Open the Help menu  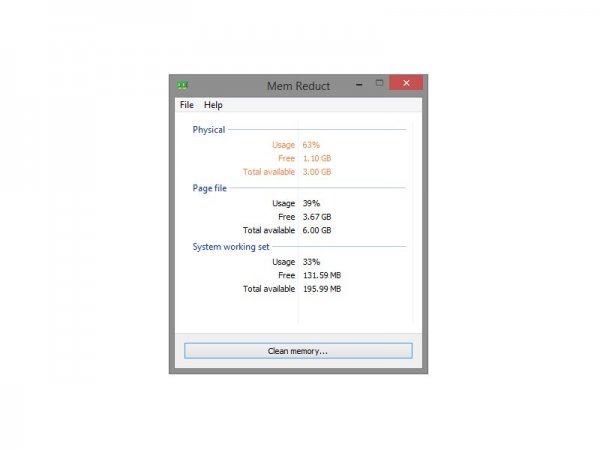click(x=213, y=105)
